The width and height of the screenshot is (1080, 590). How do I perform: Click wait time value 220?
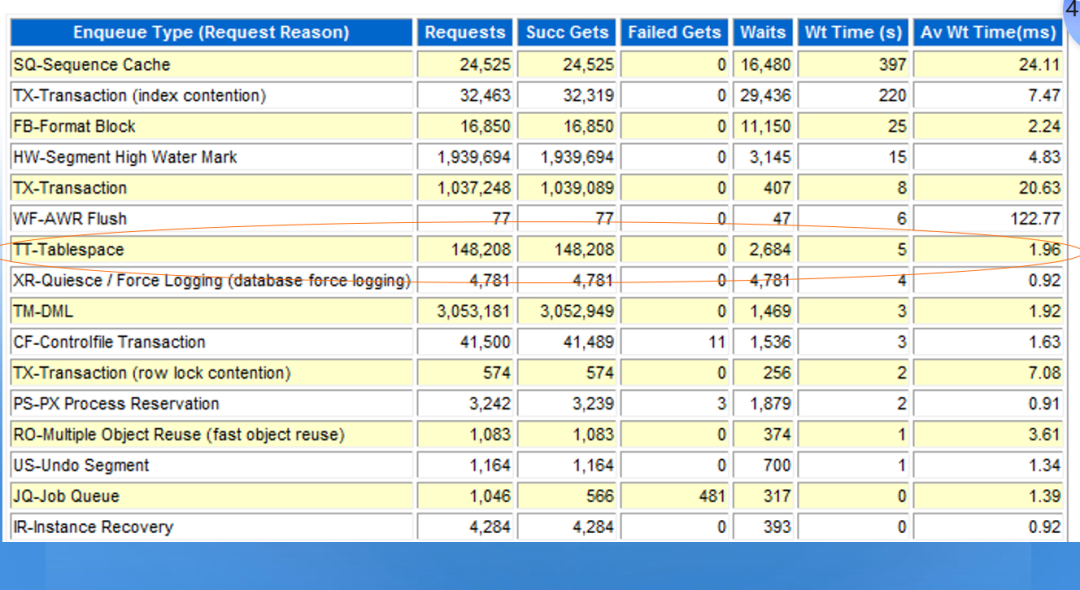point(892,96)
